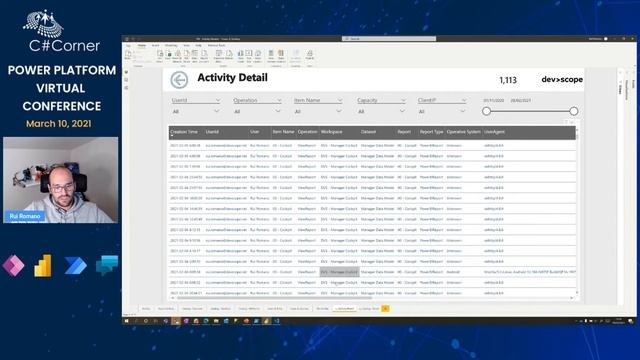Screen dimensions: 640x360
Task: Click the left handle of date slider
Action: coord(486,111)
